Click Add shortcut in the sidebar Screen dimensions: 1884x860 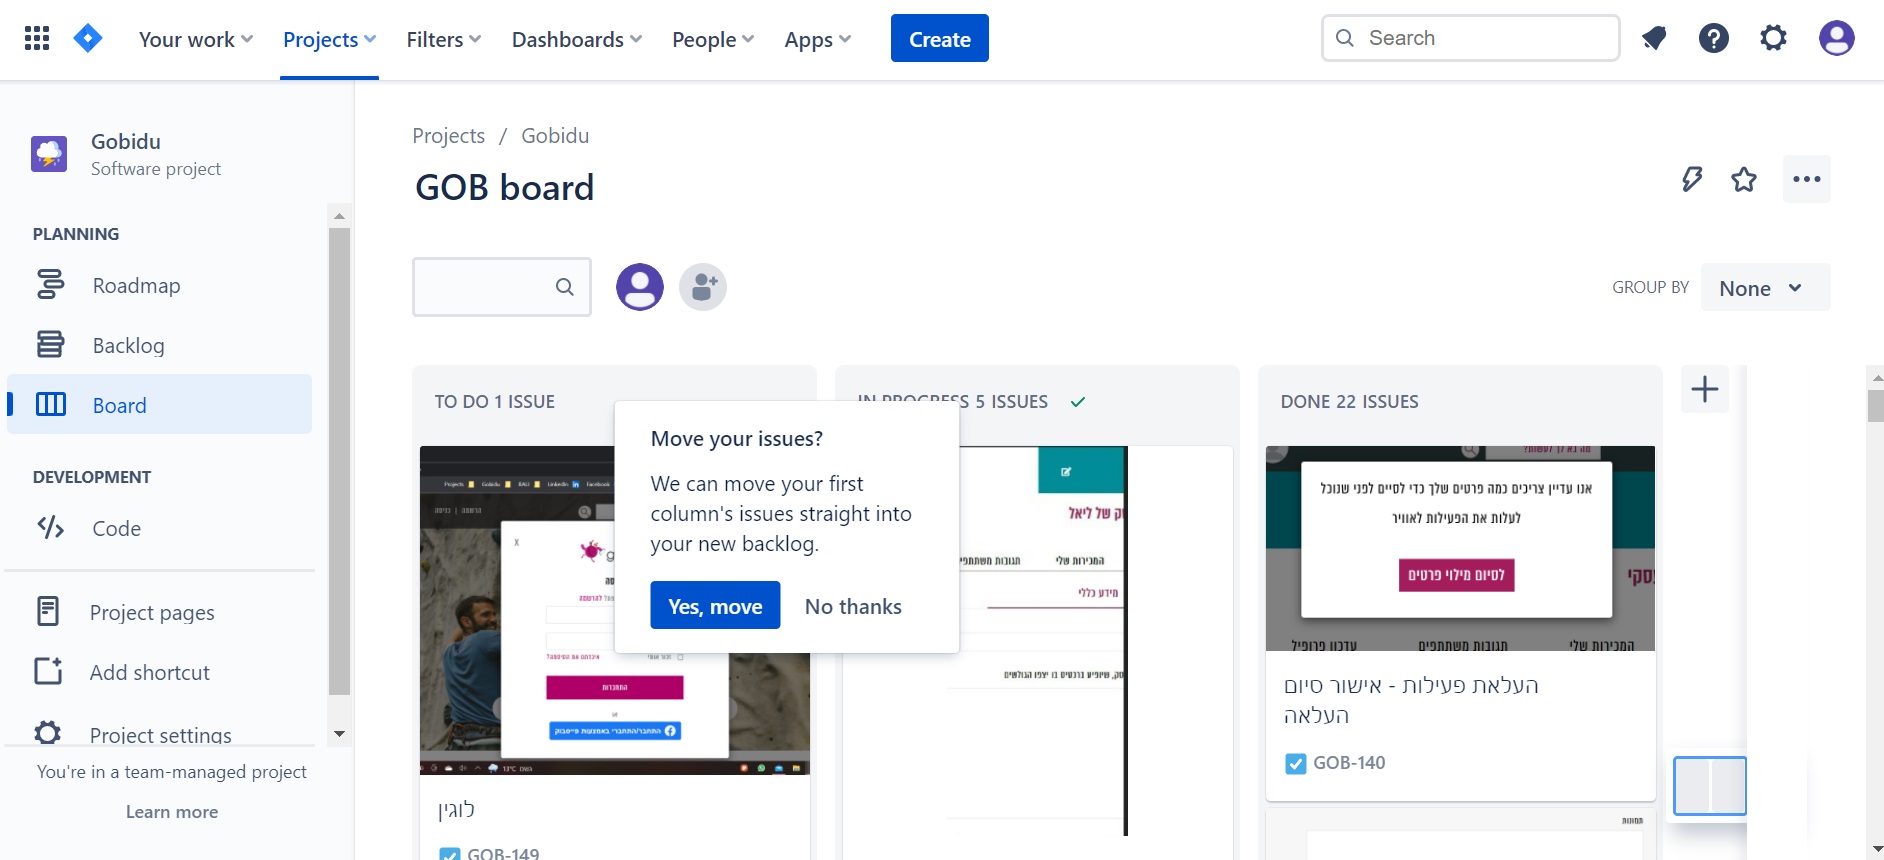pyautogui.click(x=160, y=672)
